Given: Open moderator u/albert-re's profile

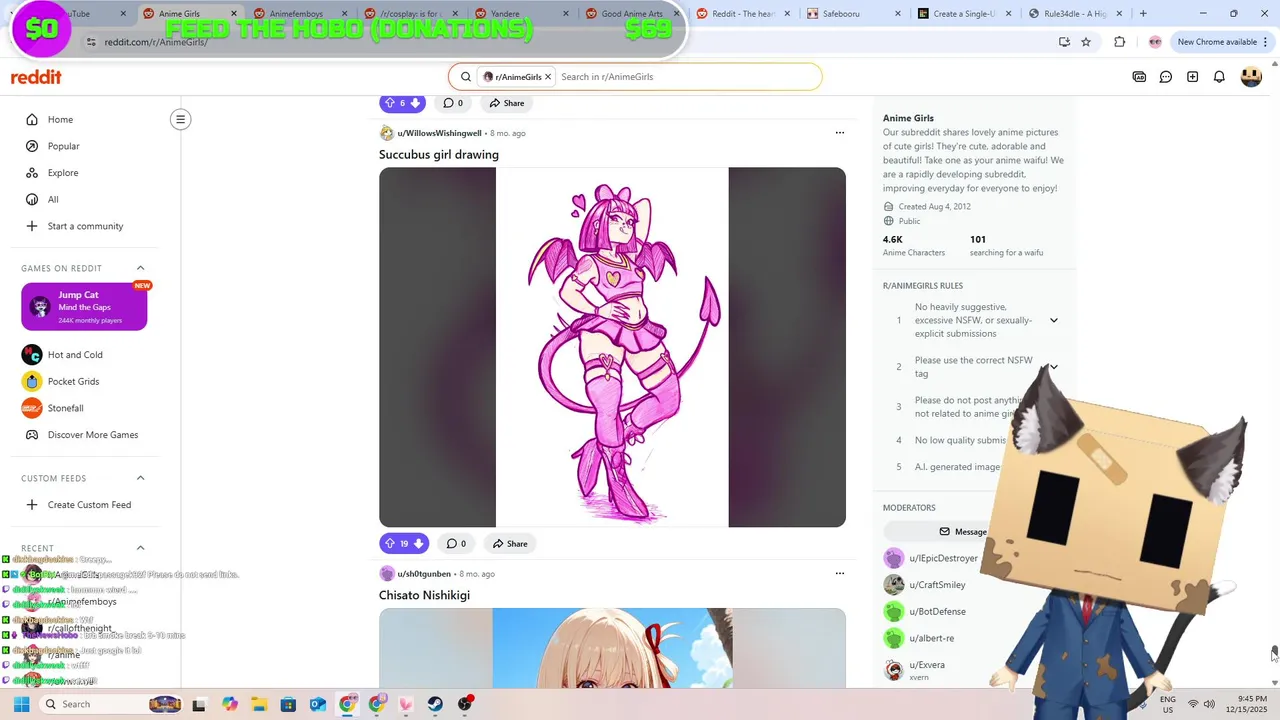Looking at the screenshot, I should click(x=931, y=638).
